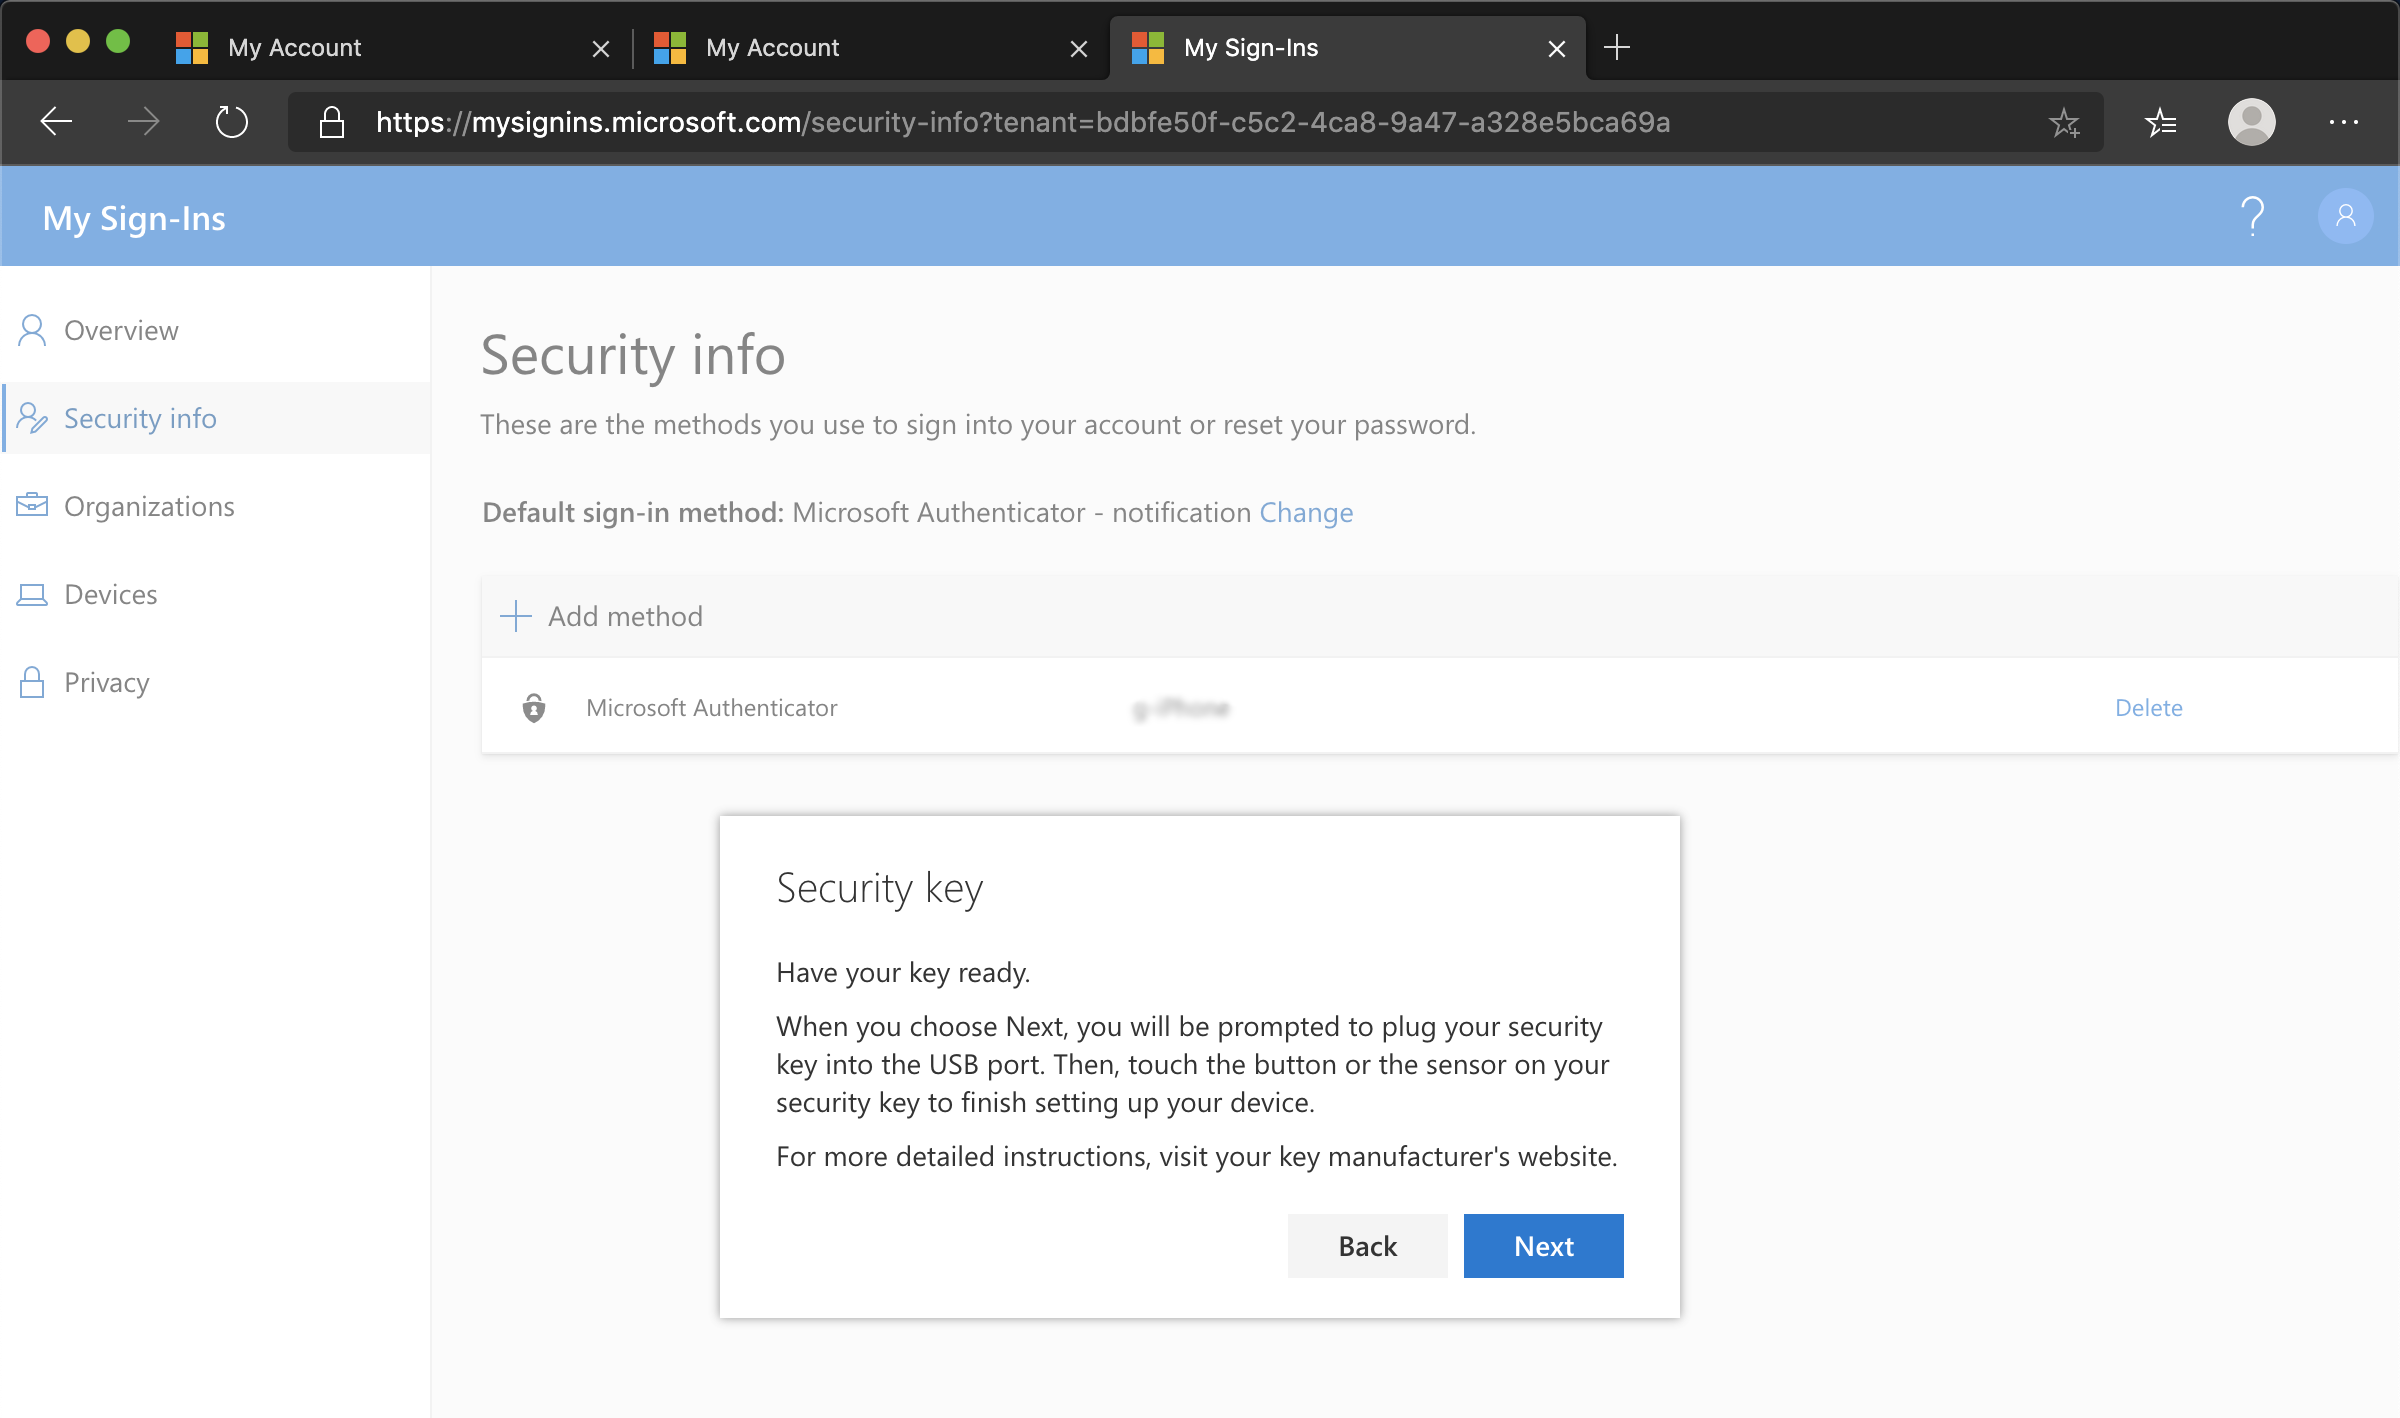Click the browser back arrow
This screenshot has height=1418, width=2400.
coord(56,122)
